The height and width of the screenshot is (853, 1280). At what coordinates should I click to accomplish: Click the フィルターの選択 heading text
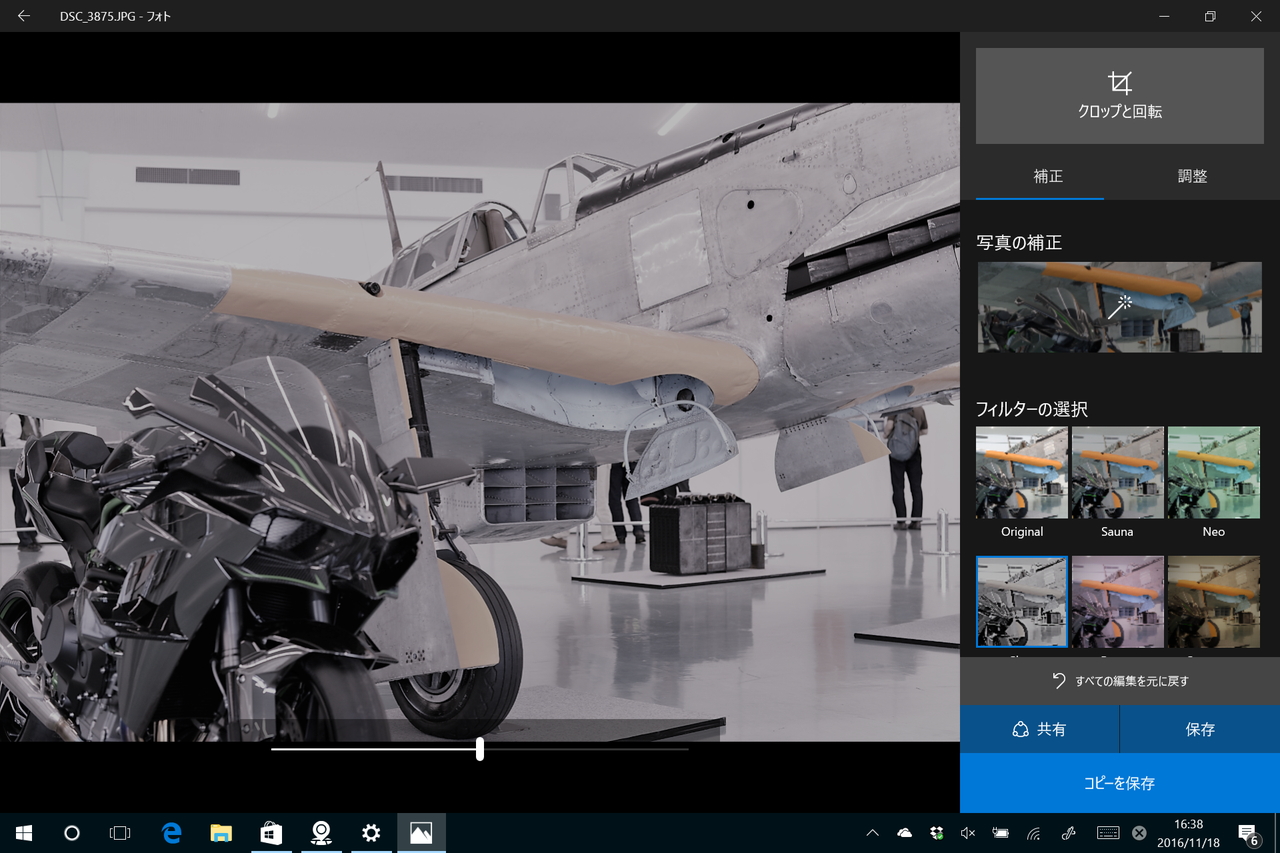1032,409
